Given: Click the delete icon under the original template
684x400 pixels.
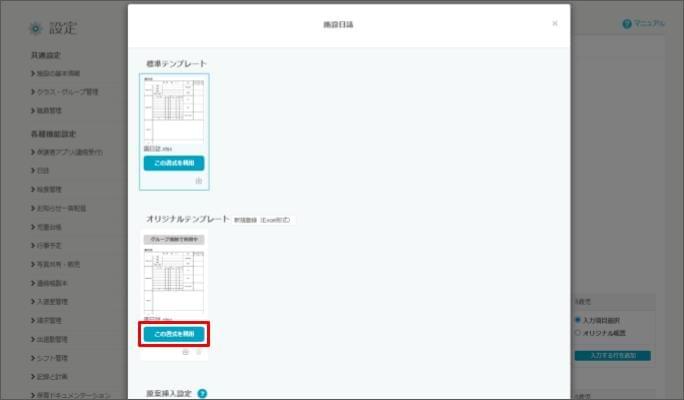Looking at the screenshot, I should point(198,352).
